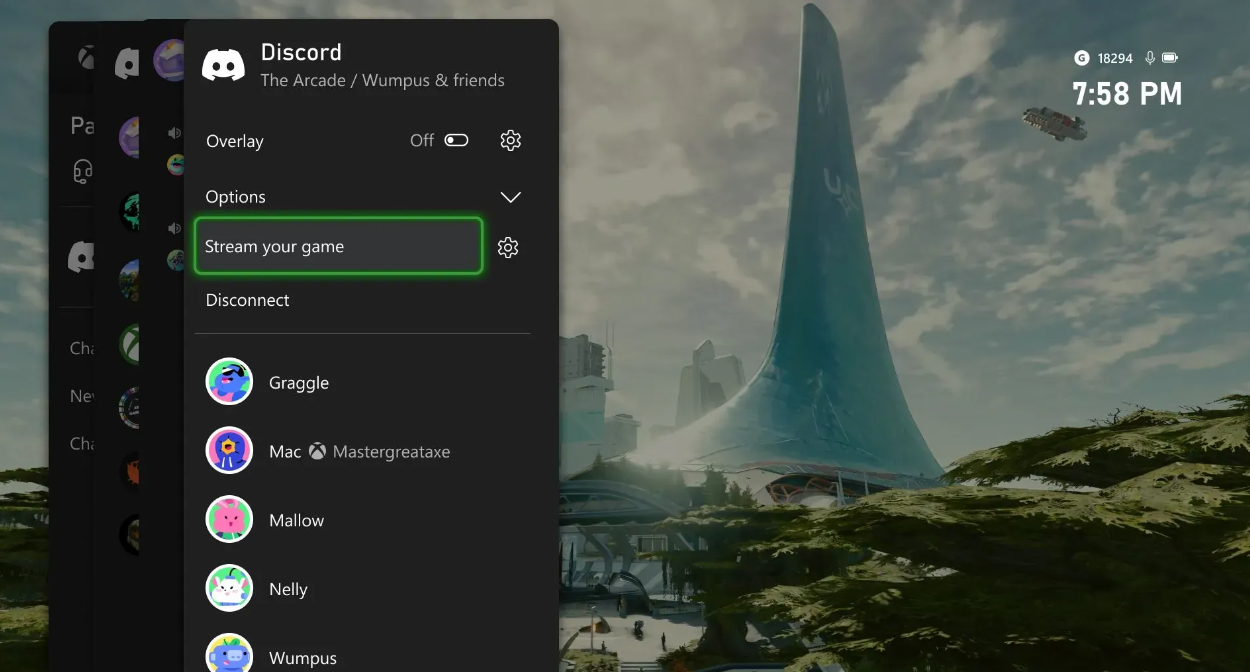The width and height of the screenshot is (1250, 672).
Task: Click the controller battery icon
Action: (x=1171, y=58)
